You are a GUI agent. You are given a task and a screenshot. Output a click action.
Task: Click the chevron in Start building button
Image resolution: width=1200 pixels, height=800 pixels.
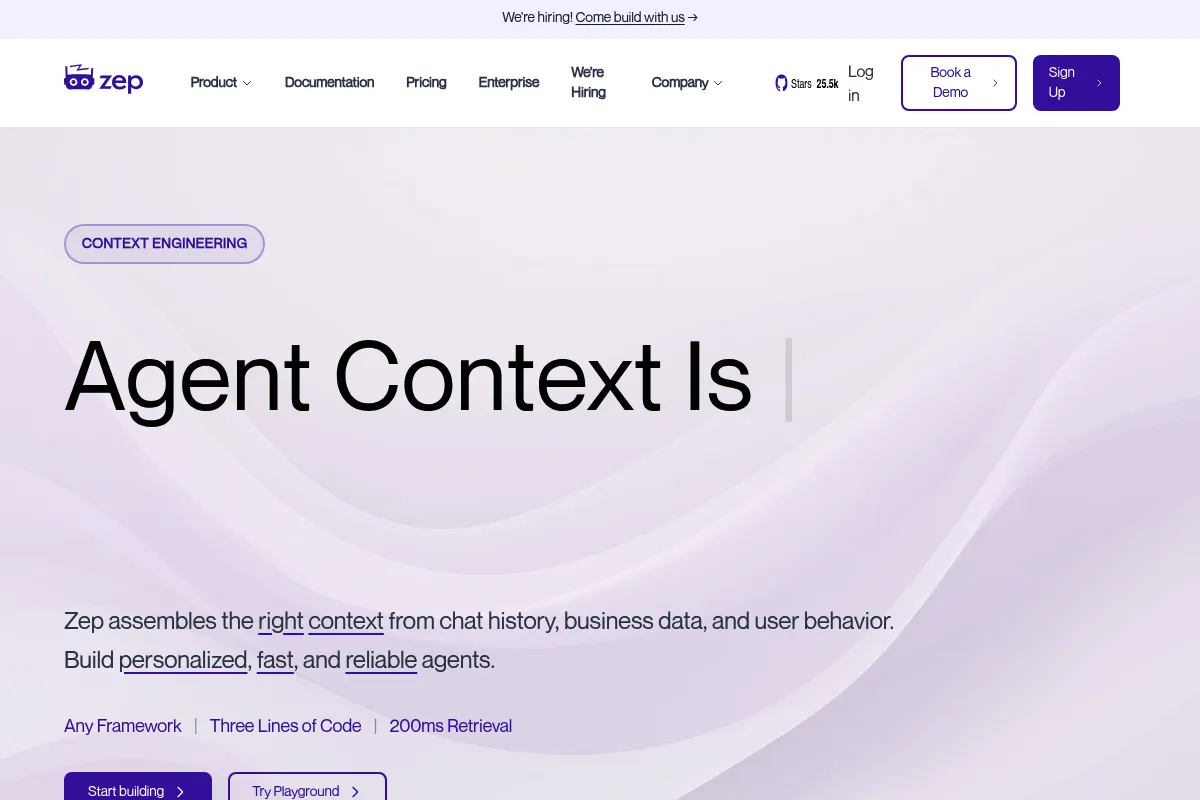(180, 791)
